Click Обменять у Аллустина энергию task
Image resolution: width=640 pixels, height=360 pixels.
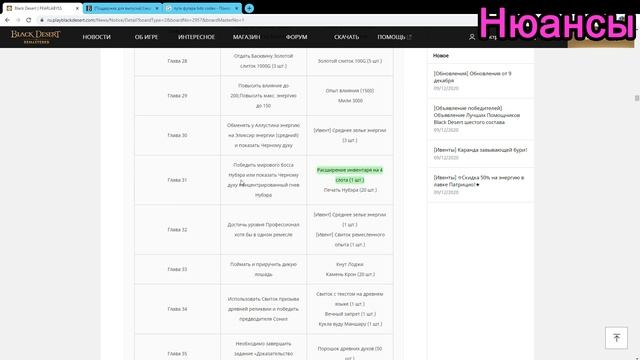[x=263, y=135]
